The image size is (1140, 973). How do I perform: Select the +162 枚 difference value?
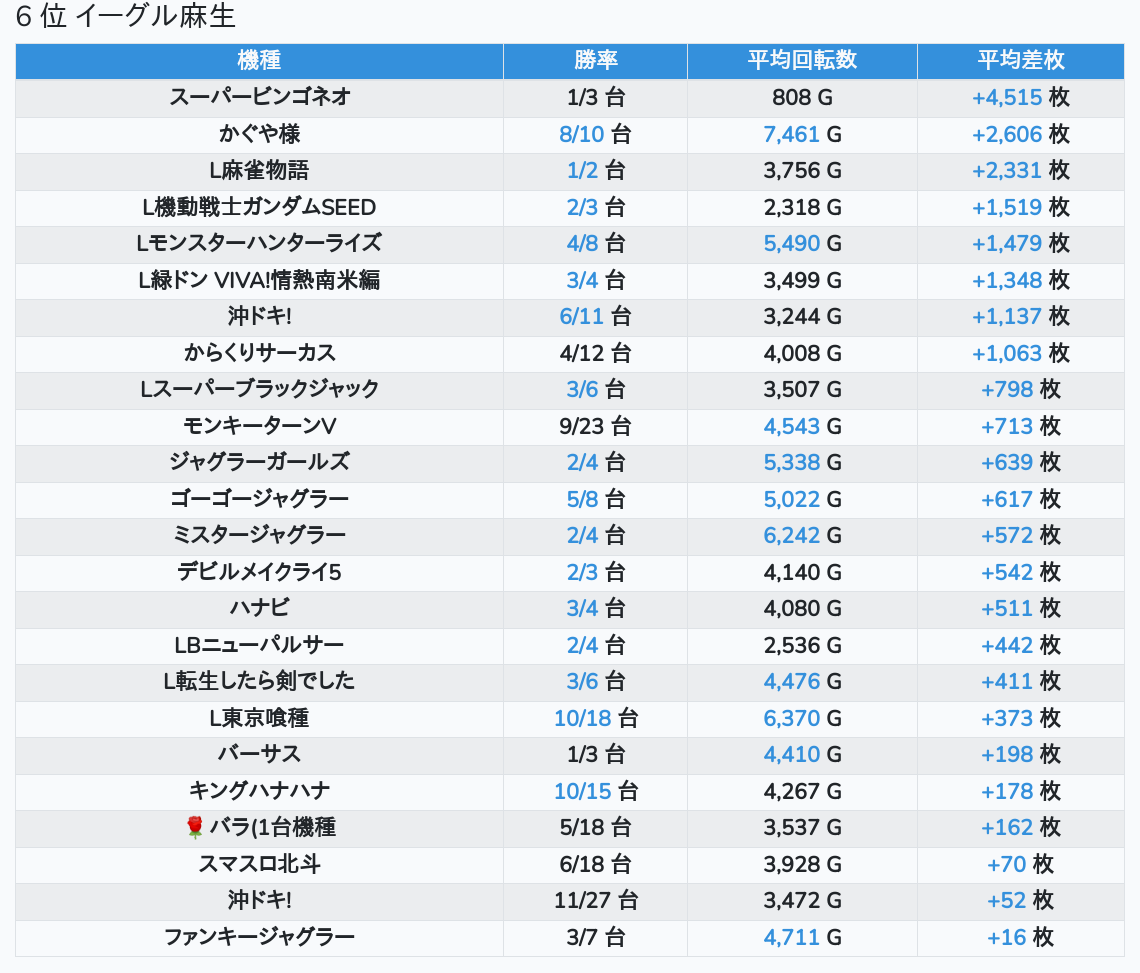(x=1021, y=828)
